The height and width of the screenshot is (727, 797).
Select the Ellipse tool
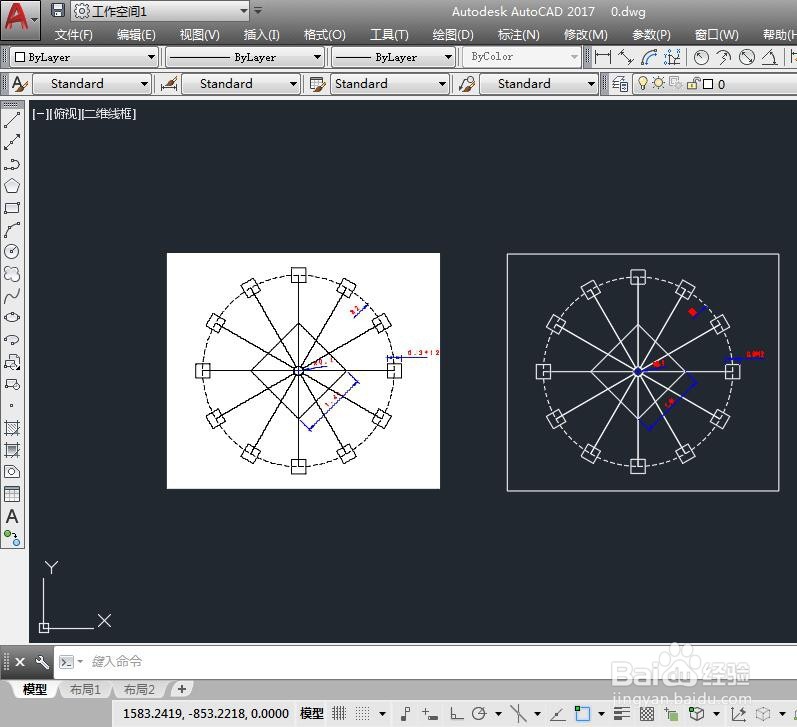pos(12,318)
